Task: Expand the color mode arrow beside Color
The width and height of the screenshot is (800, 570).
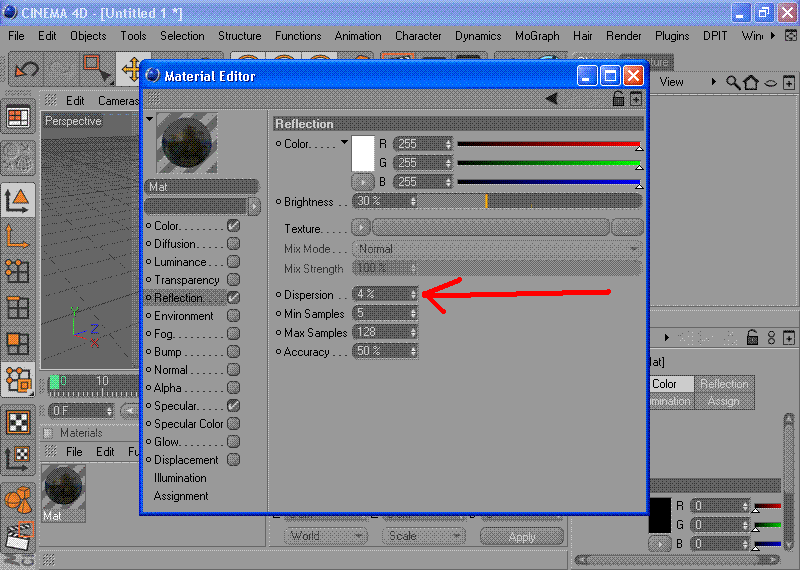Action: (344, 142)
